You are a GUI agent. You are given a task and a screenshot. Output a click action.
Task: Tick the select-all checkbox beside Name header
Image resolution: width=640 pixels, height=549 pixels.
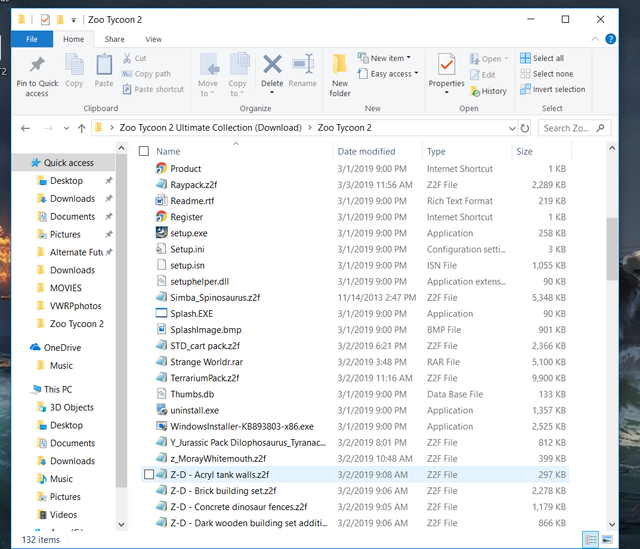[x=144, y=151]
